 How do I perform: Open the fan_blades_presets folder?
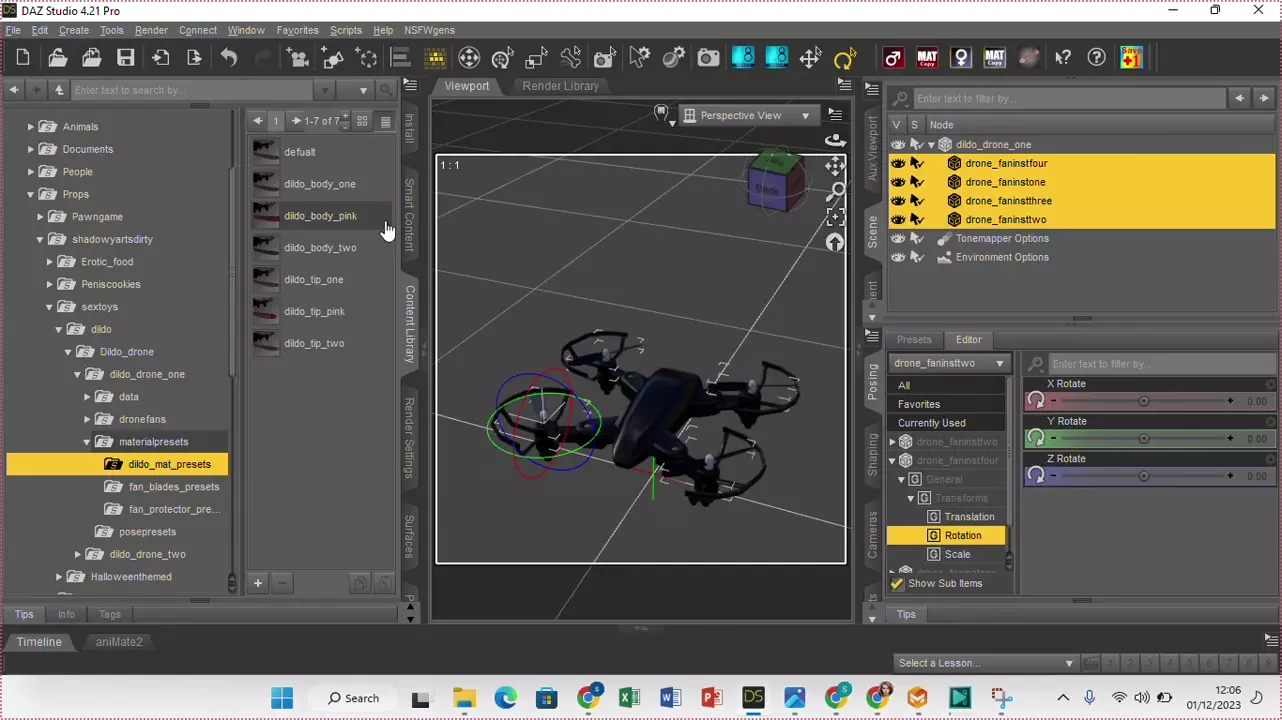click(x=173, y=487)
